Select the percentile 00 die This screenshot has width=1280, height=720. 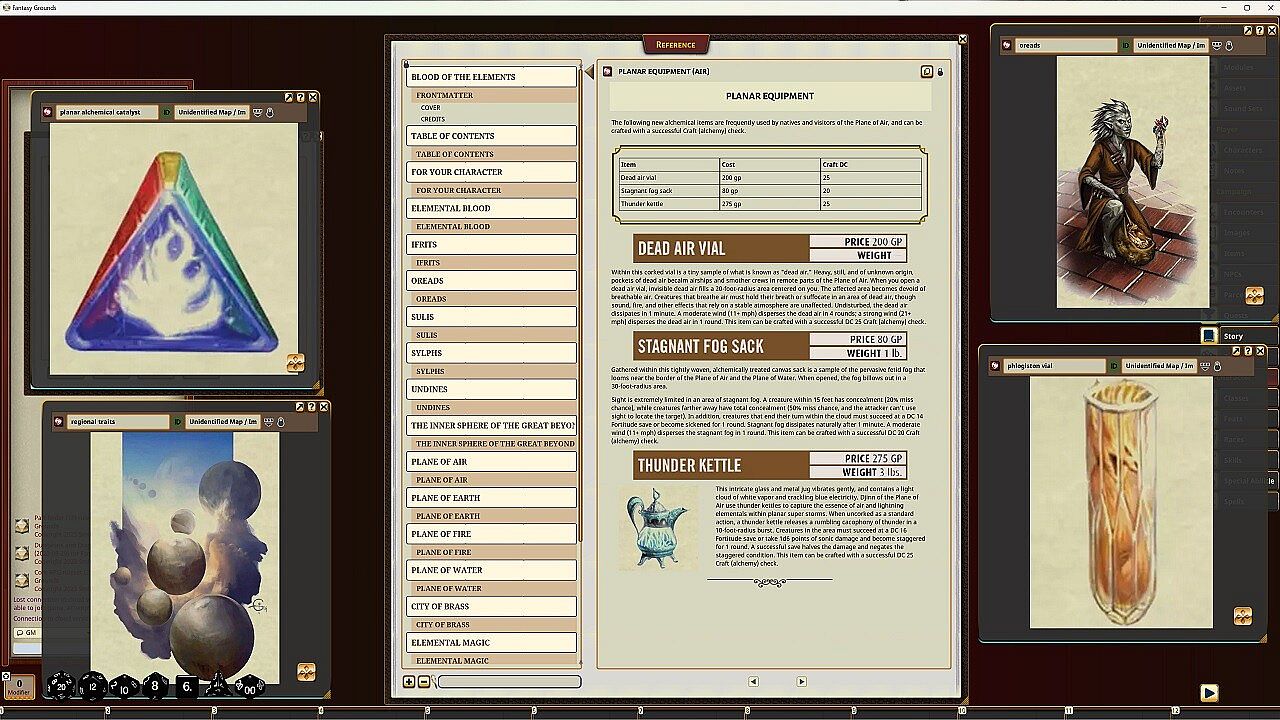coord(248,687)
